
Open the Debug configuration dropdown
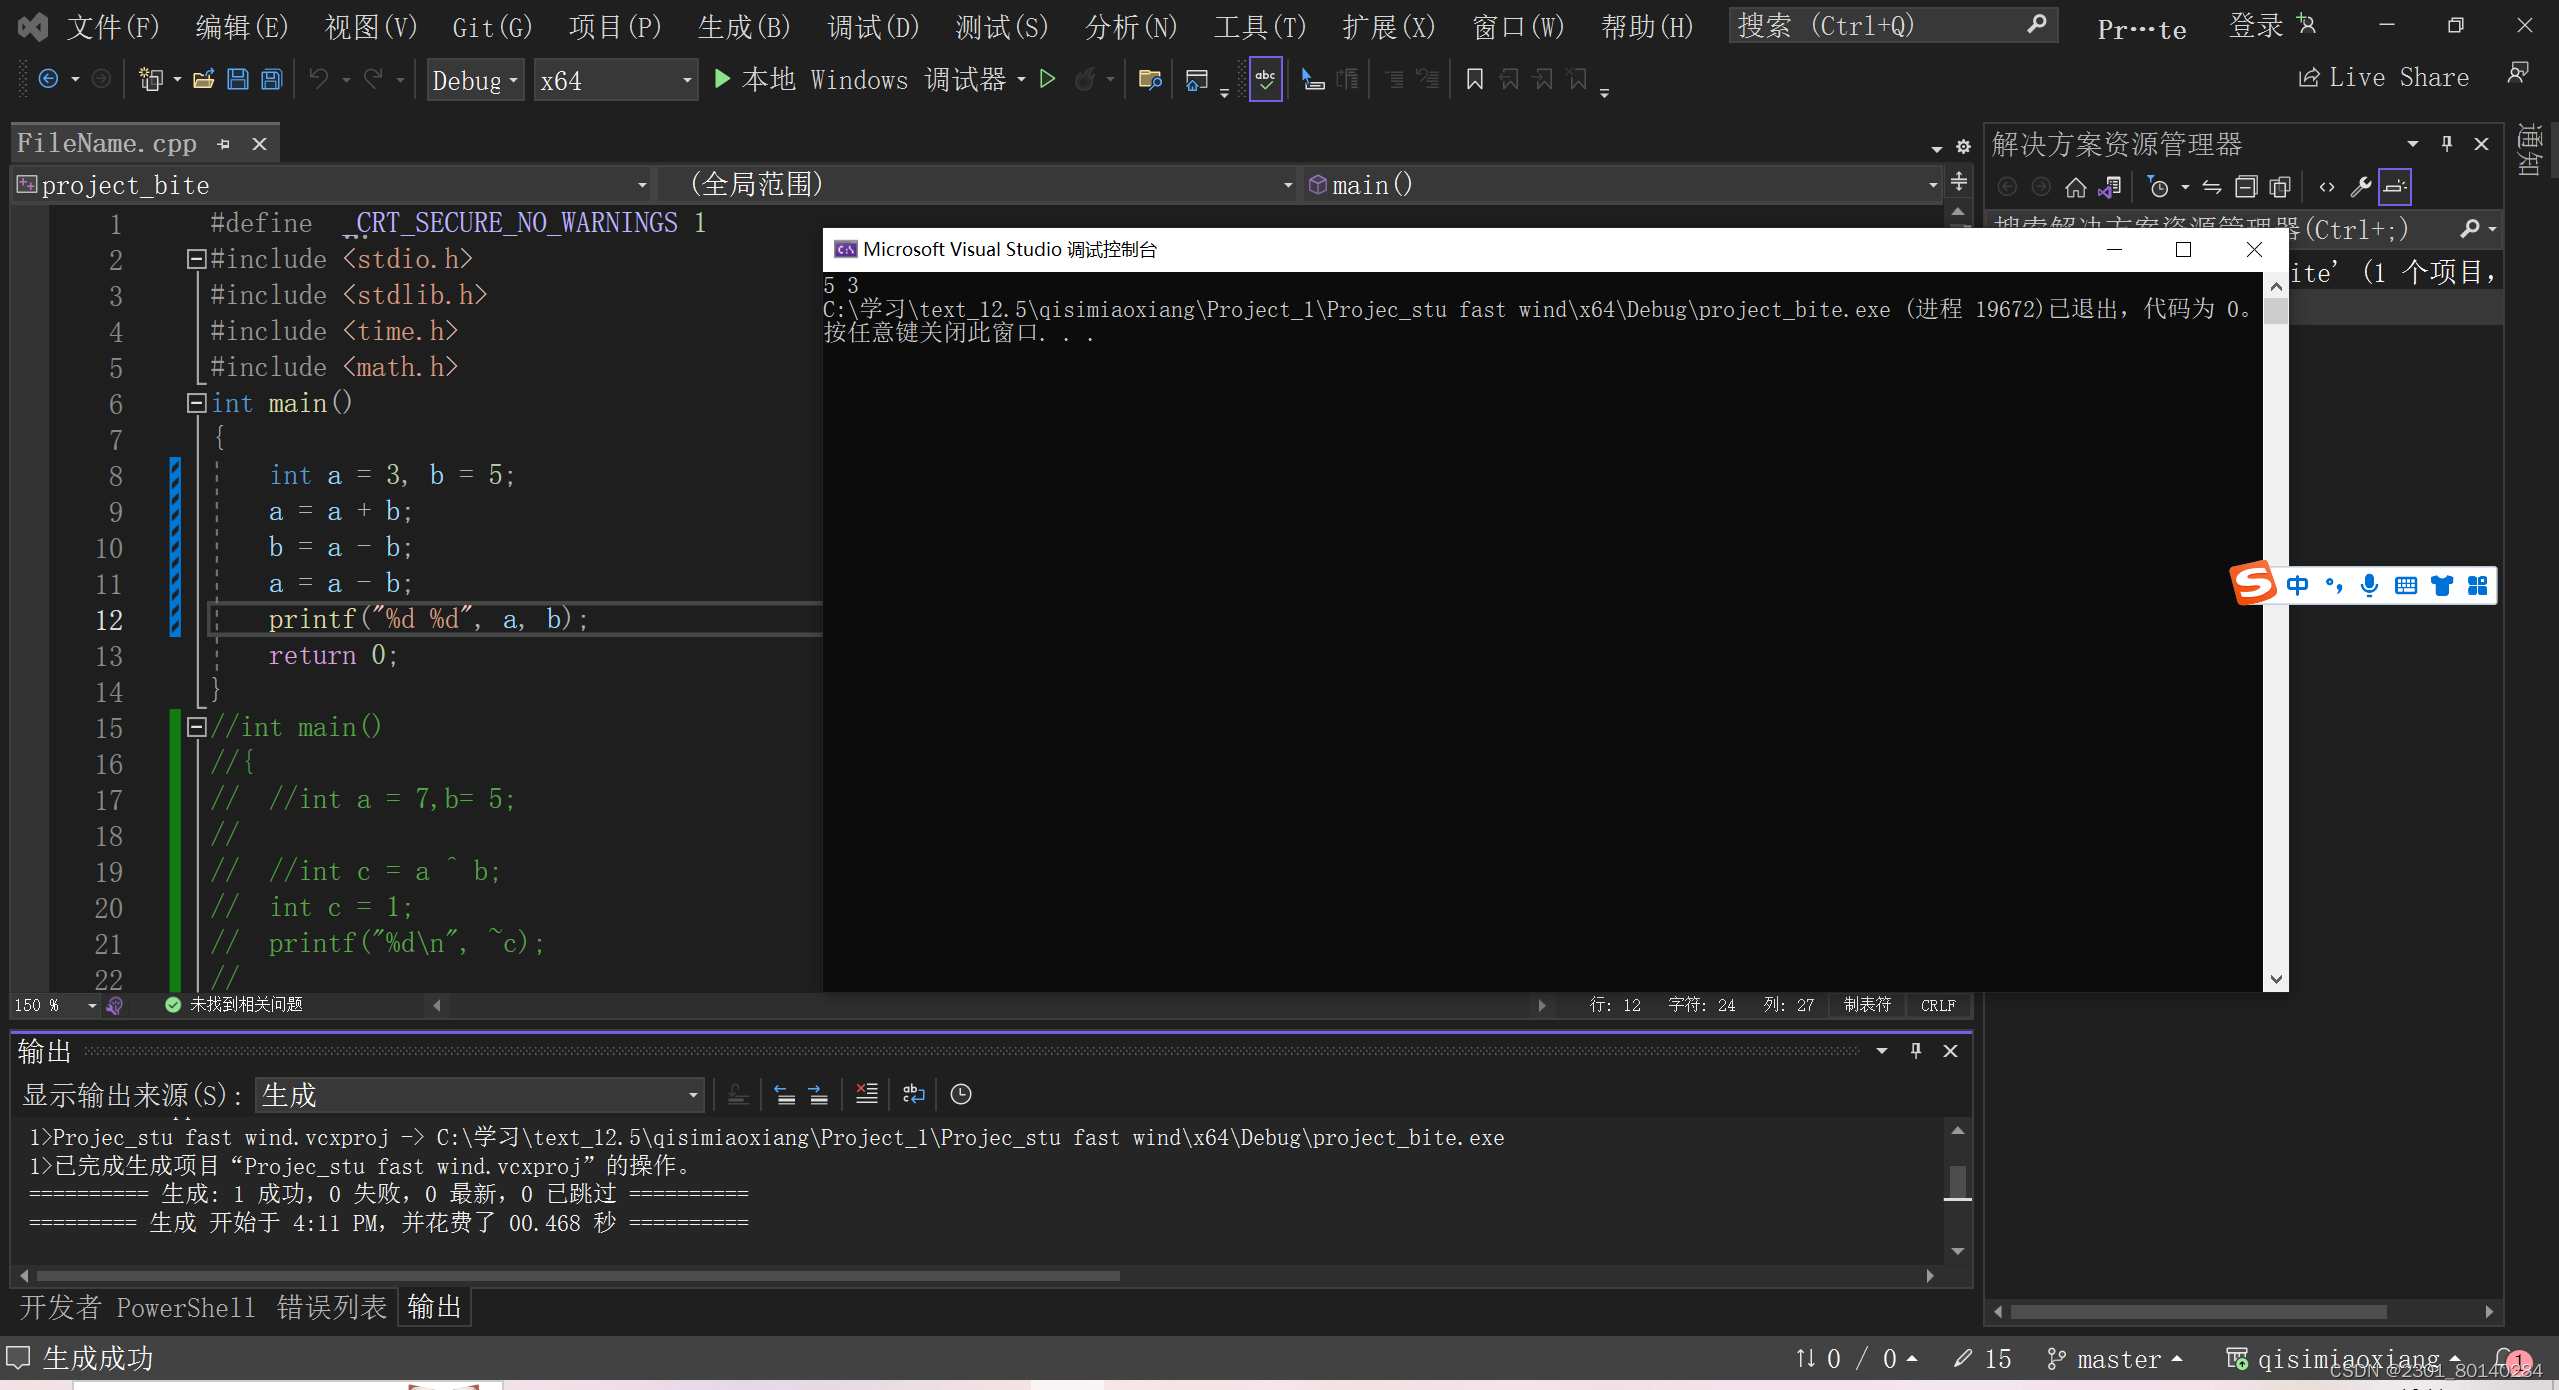coord(476,80)
